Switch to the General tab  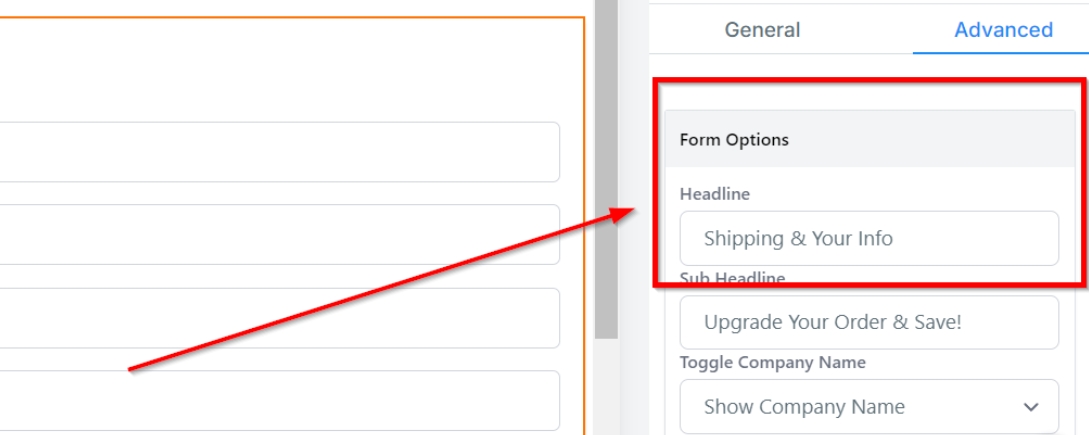coord(762,30)
